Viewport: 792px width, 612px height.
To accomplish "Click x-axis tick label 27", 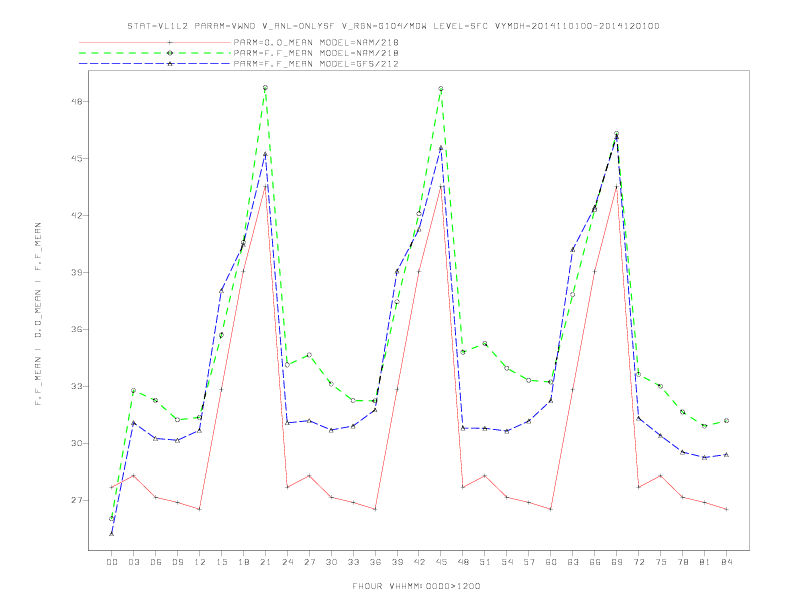I will [x=309, y=562].
